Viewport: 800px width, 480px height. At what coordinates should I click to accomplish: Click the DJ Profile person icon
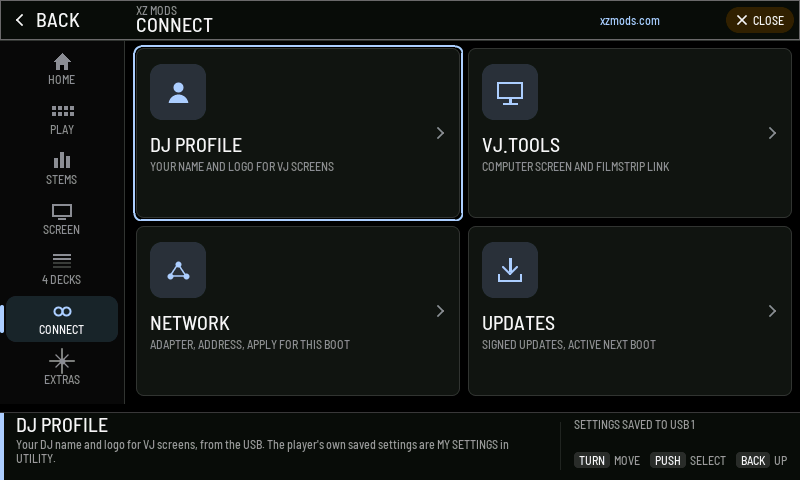point(178,92)
